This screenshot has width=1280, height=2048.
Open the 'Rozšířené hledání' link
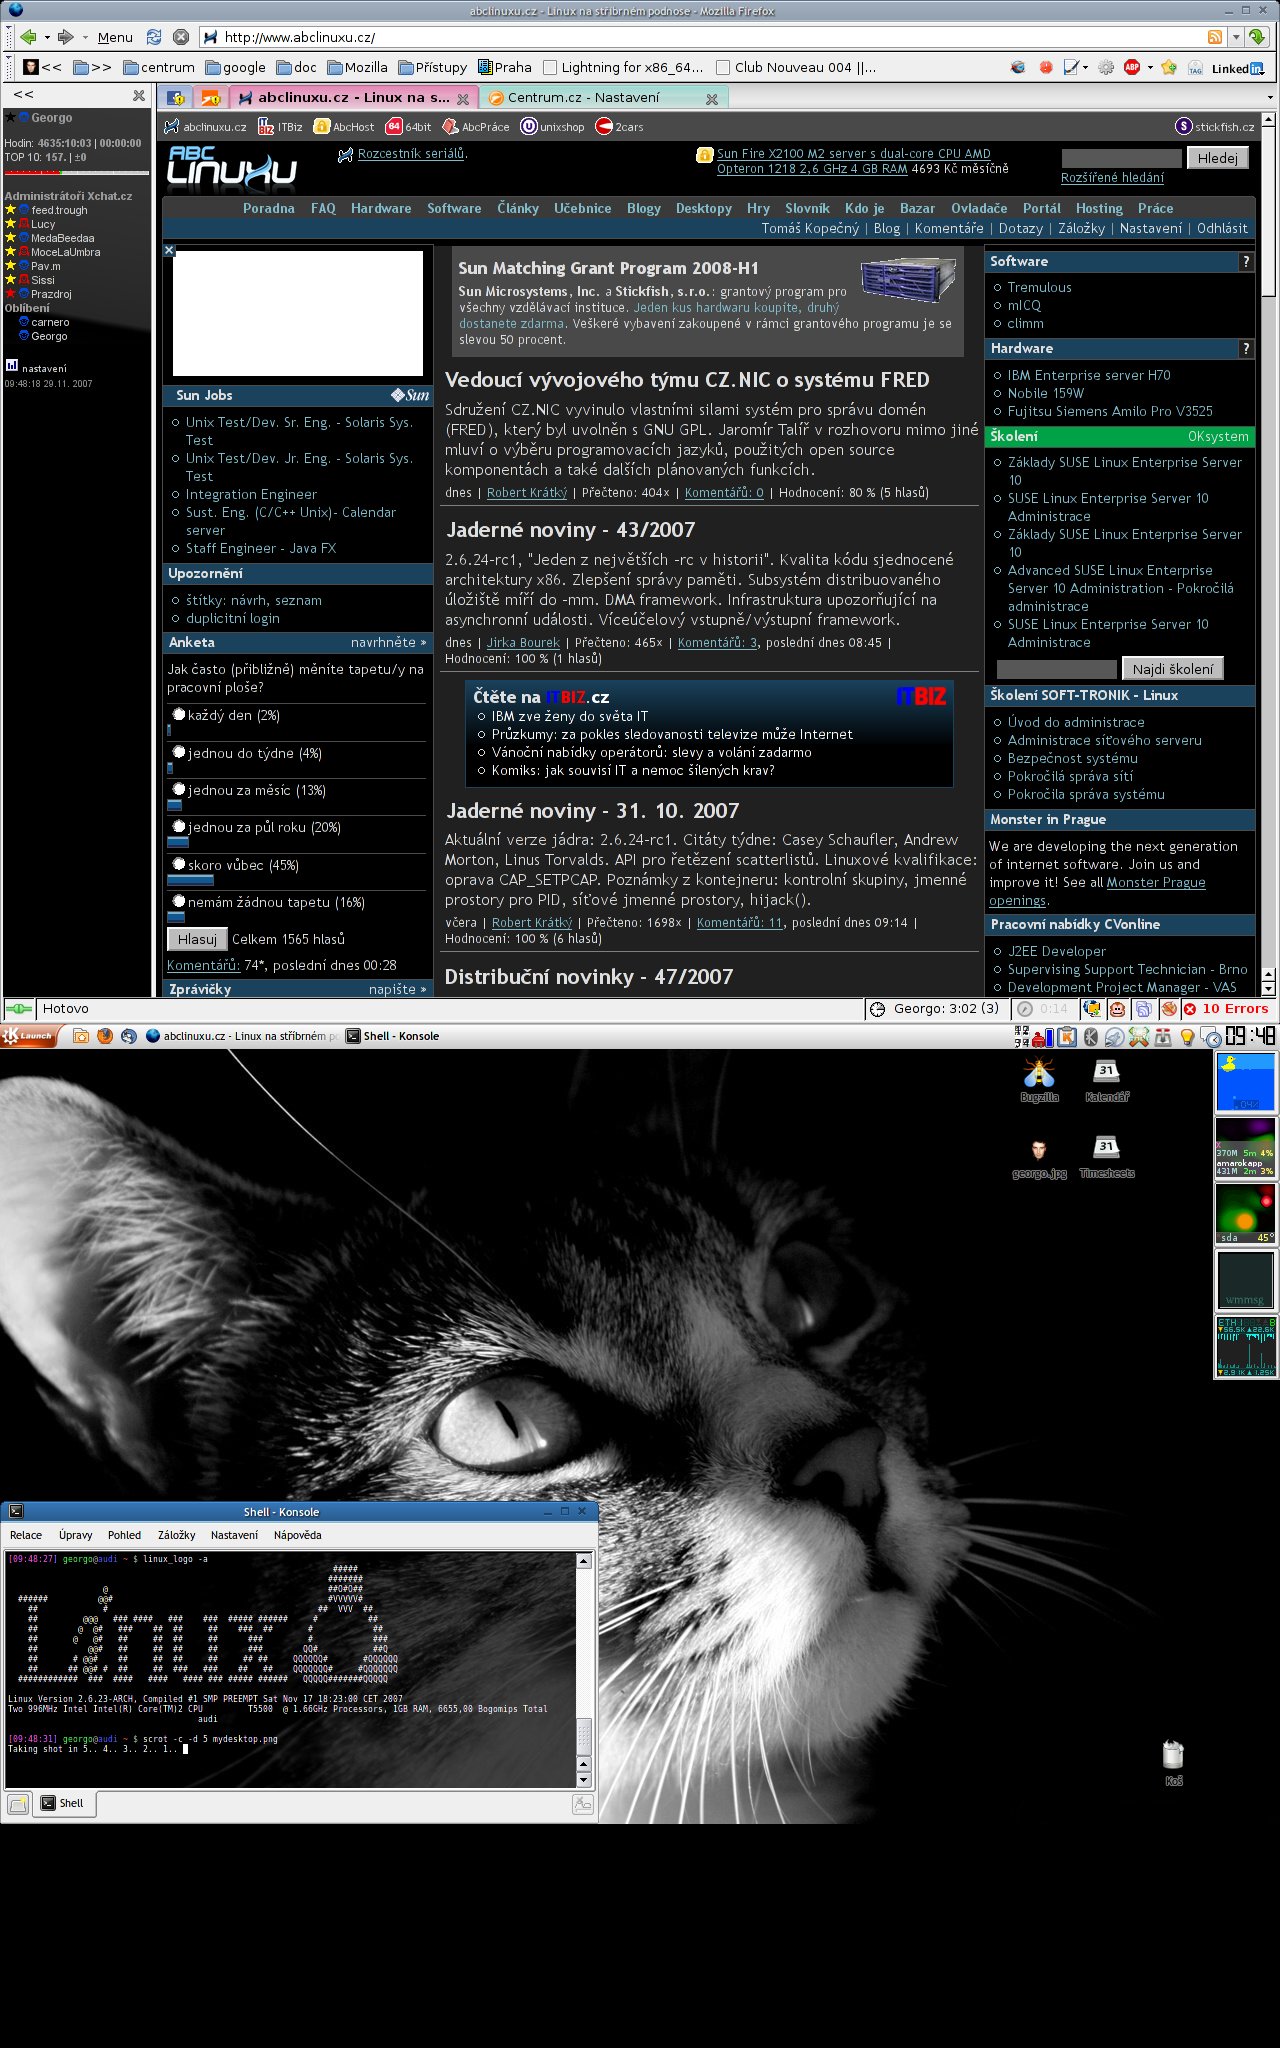(1112, 178)
